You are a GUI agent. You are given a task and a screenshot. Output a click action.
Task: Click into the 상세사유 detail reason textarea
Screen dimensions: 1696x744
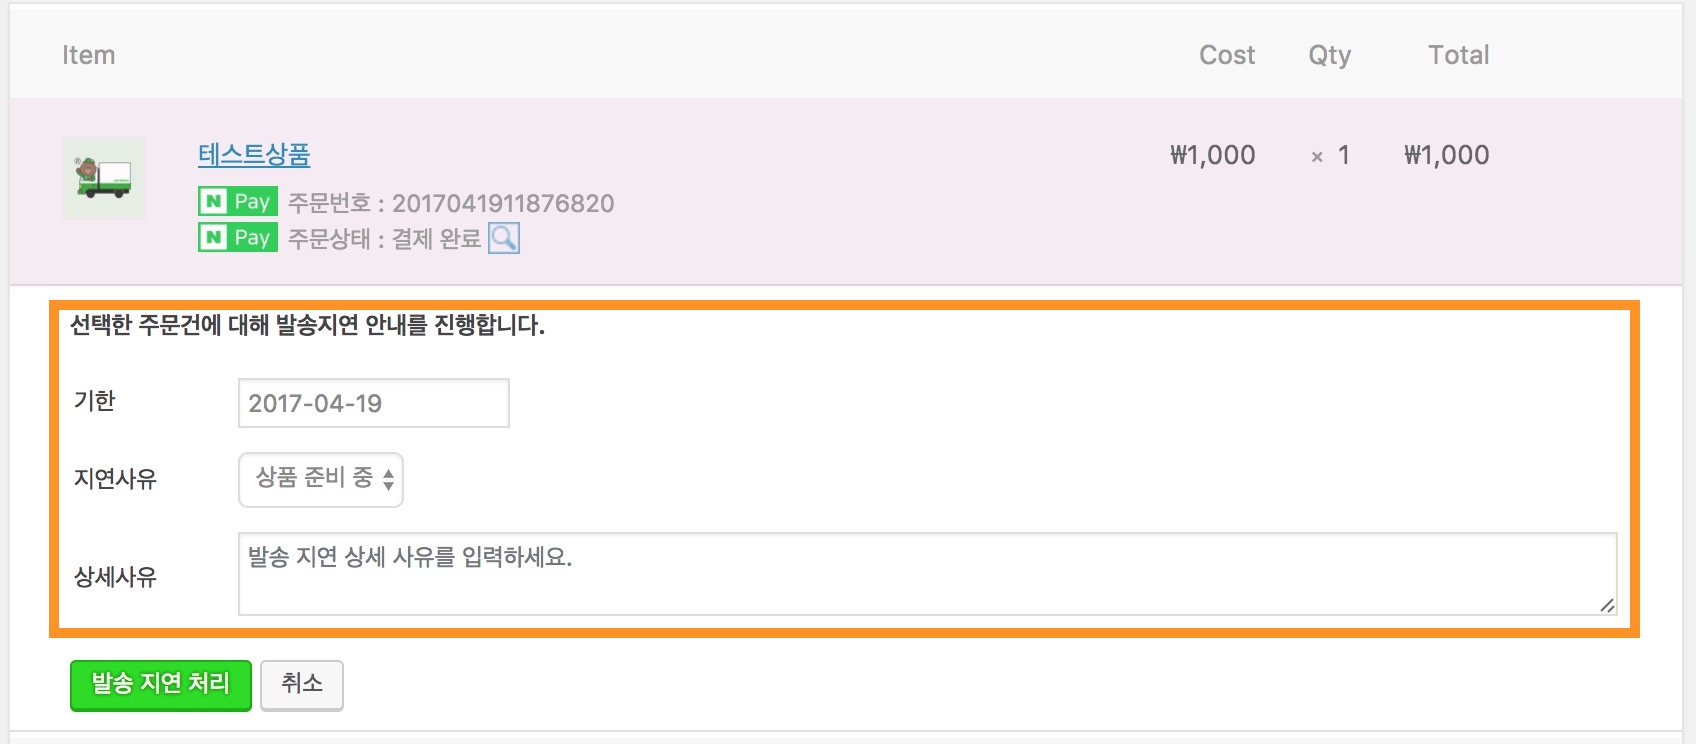click(927, 574)
